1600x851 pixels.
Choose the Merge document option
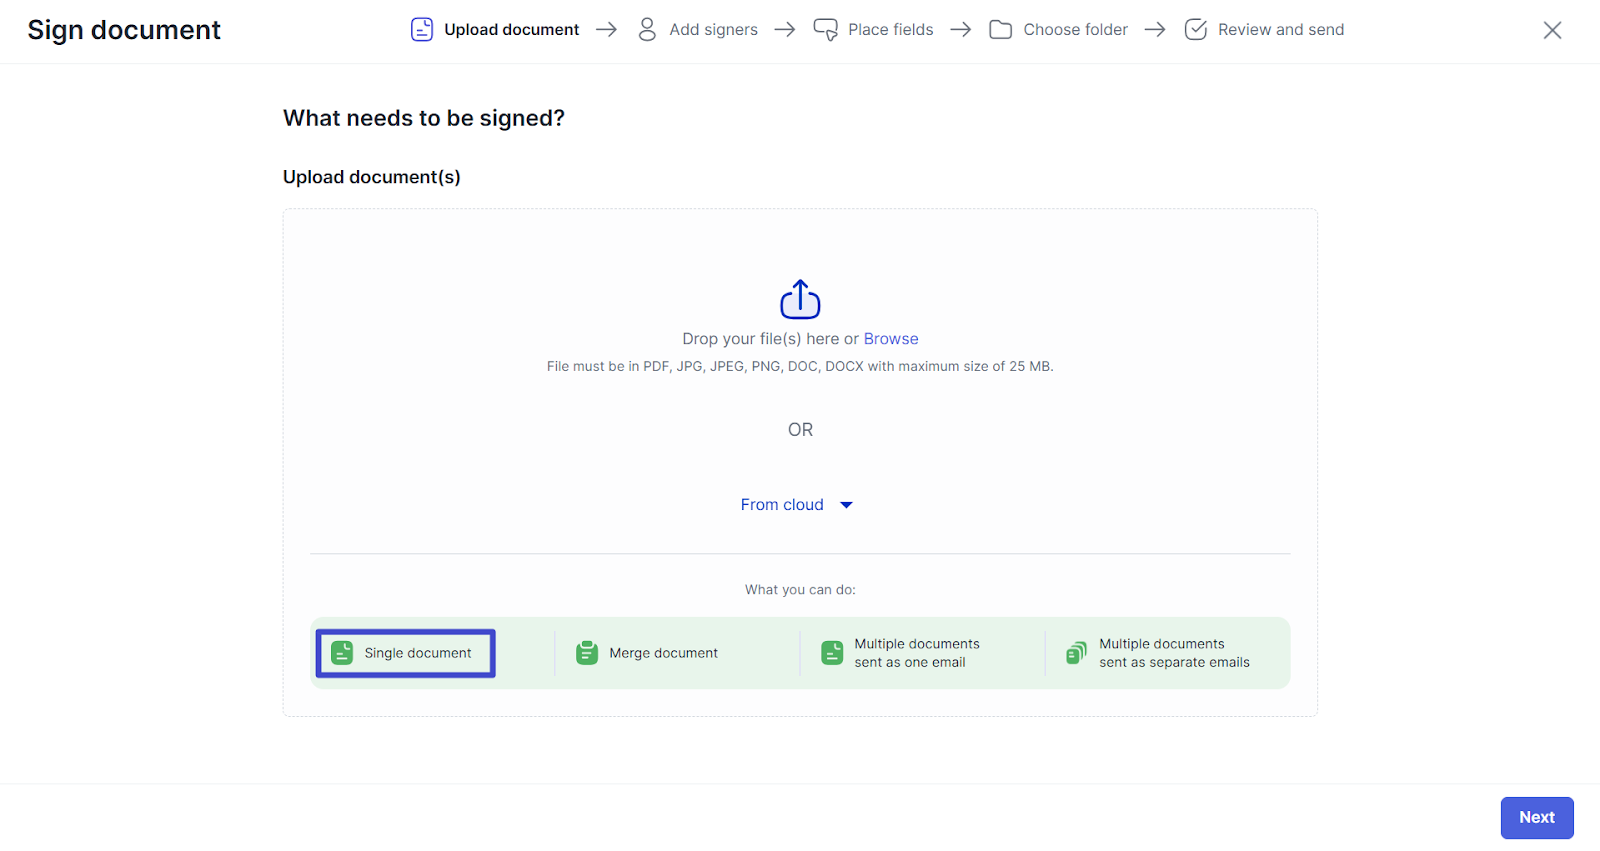(x=663, y=653)
